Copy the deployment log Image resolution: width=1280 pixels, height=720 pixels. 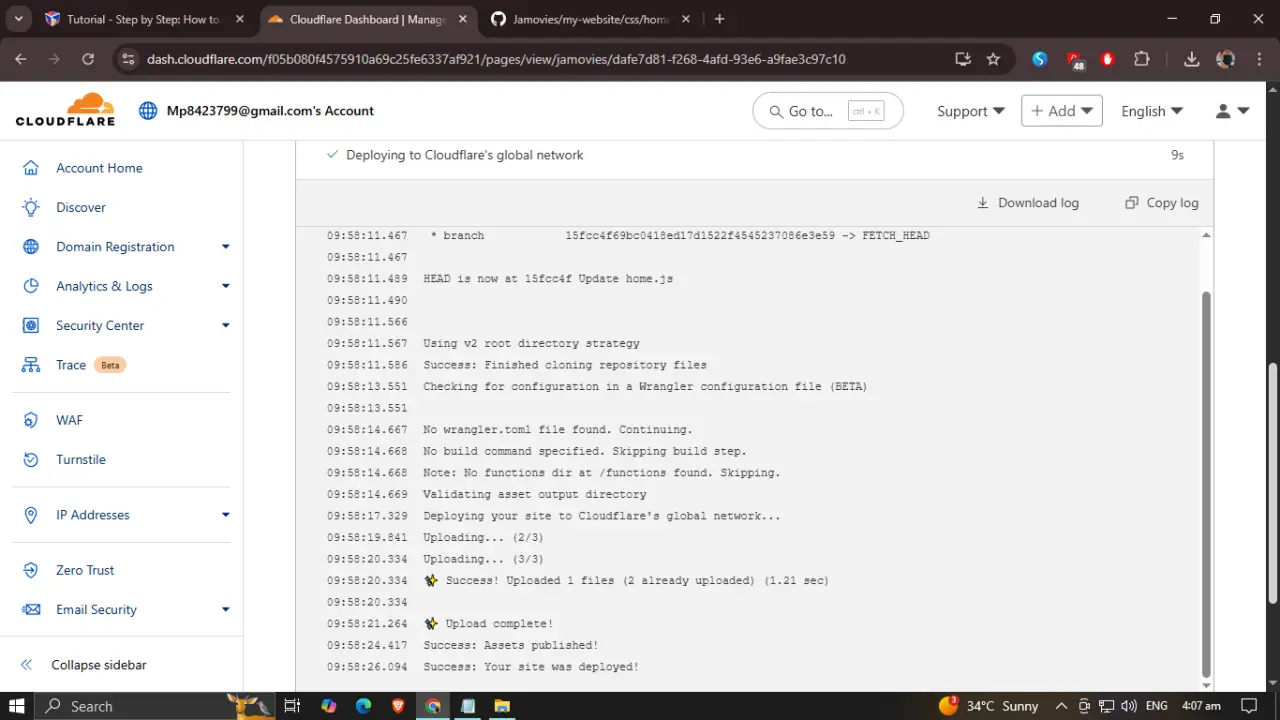[1162, 203]
